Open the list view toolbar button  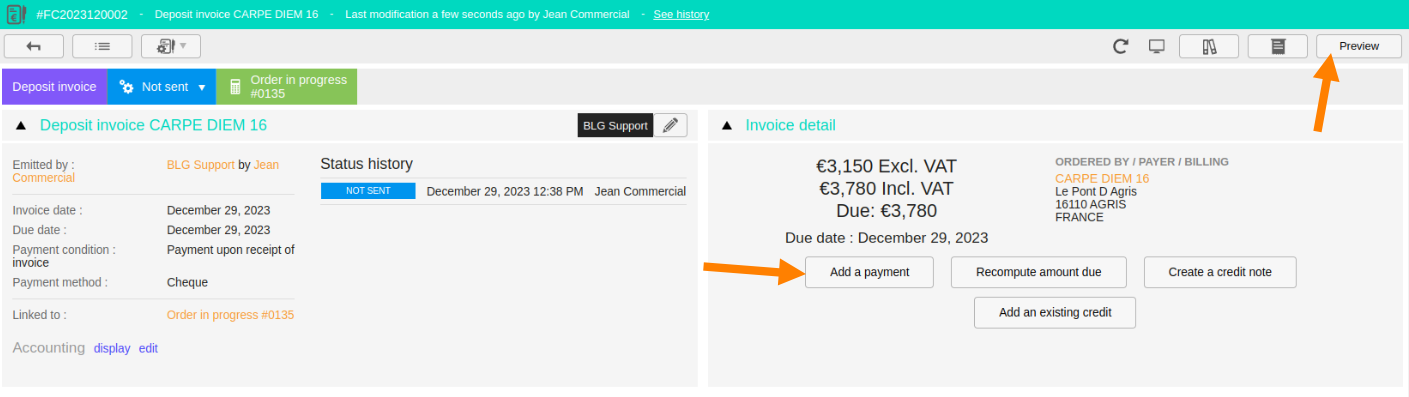(103, 46)
